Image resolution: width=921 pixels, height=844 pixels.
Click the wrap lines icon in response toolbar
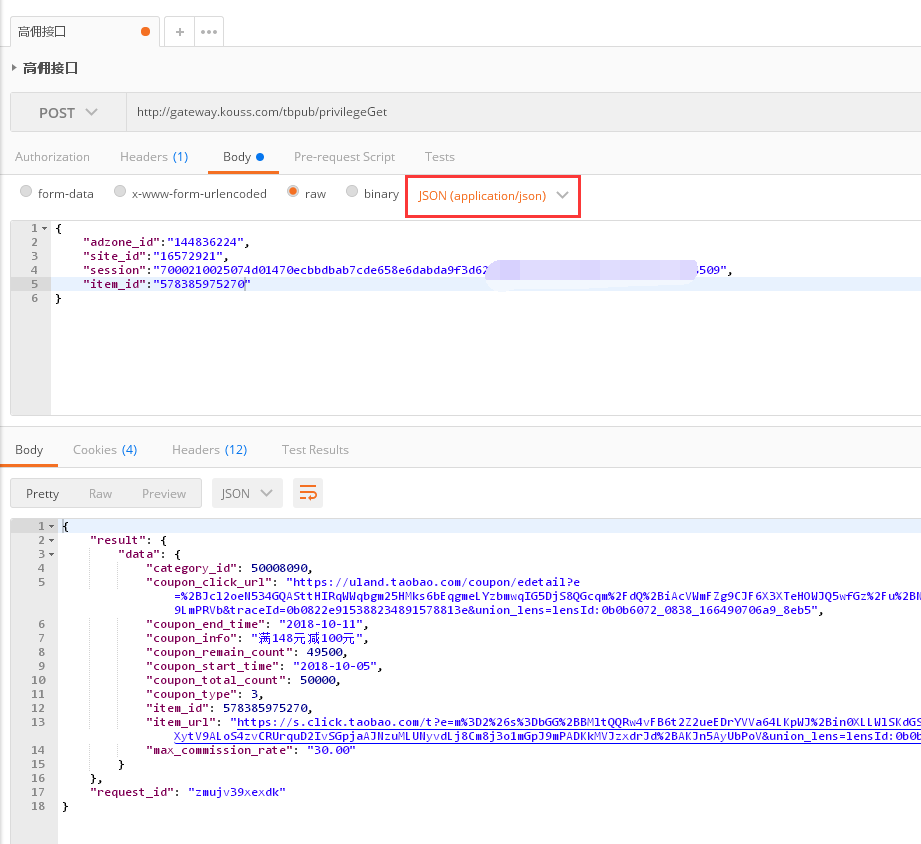pos(308,493)
